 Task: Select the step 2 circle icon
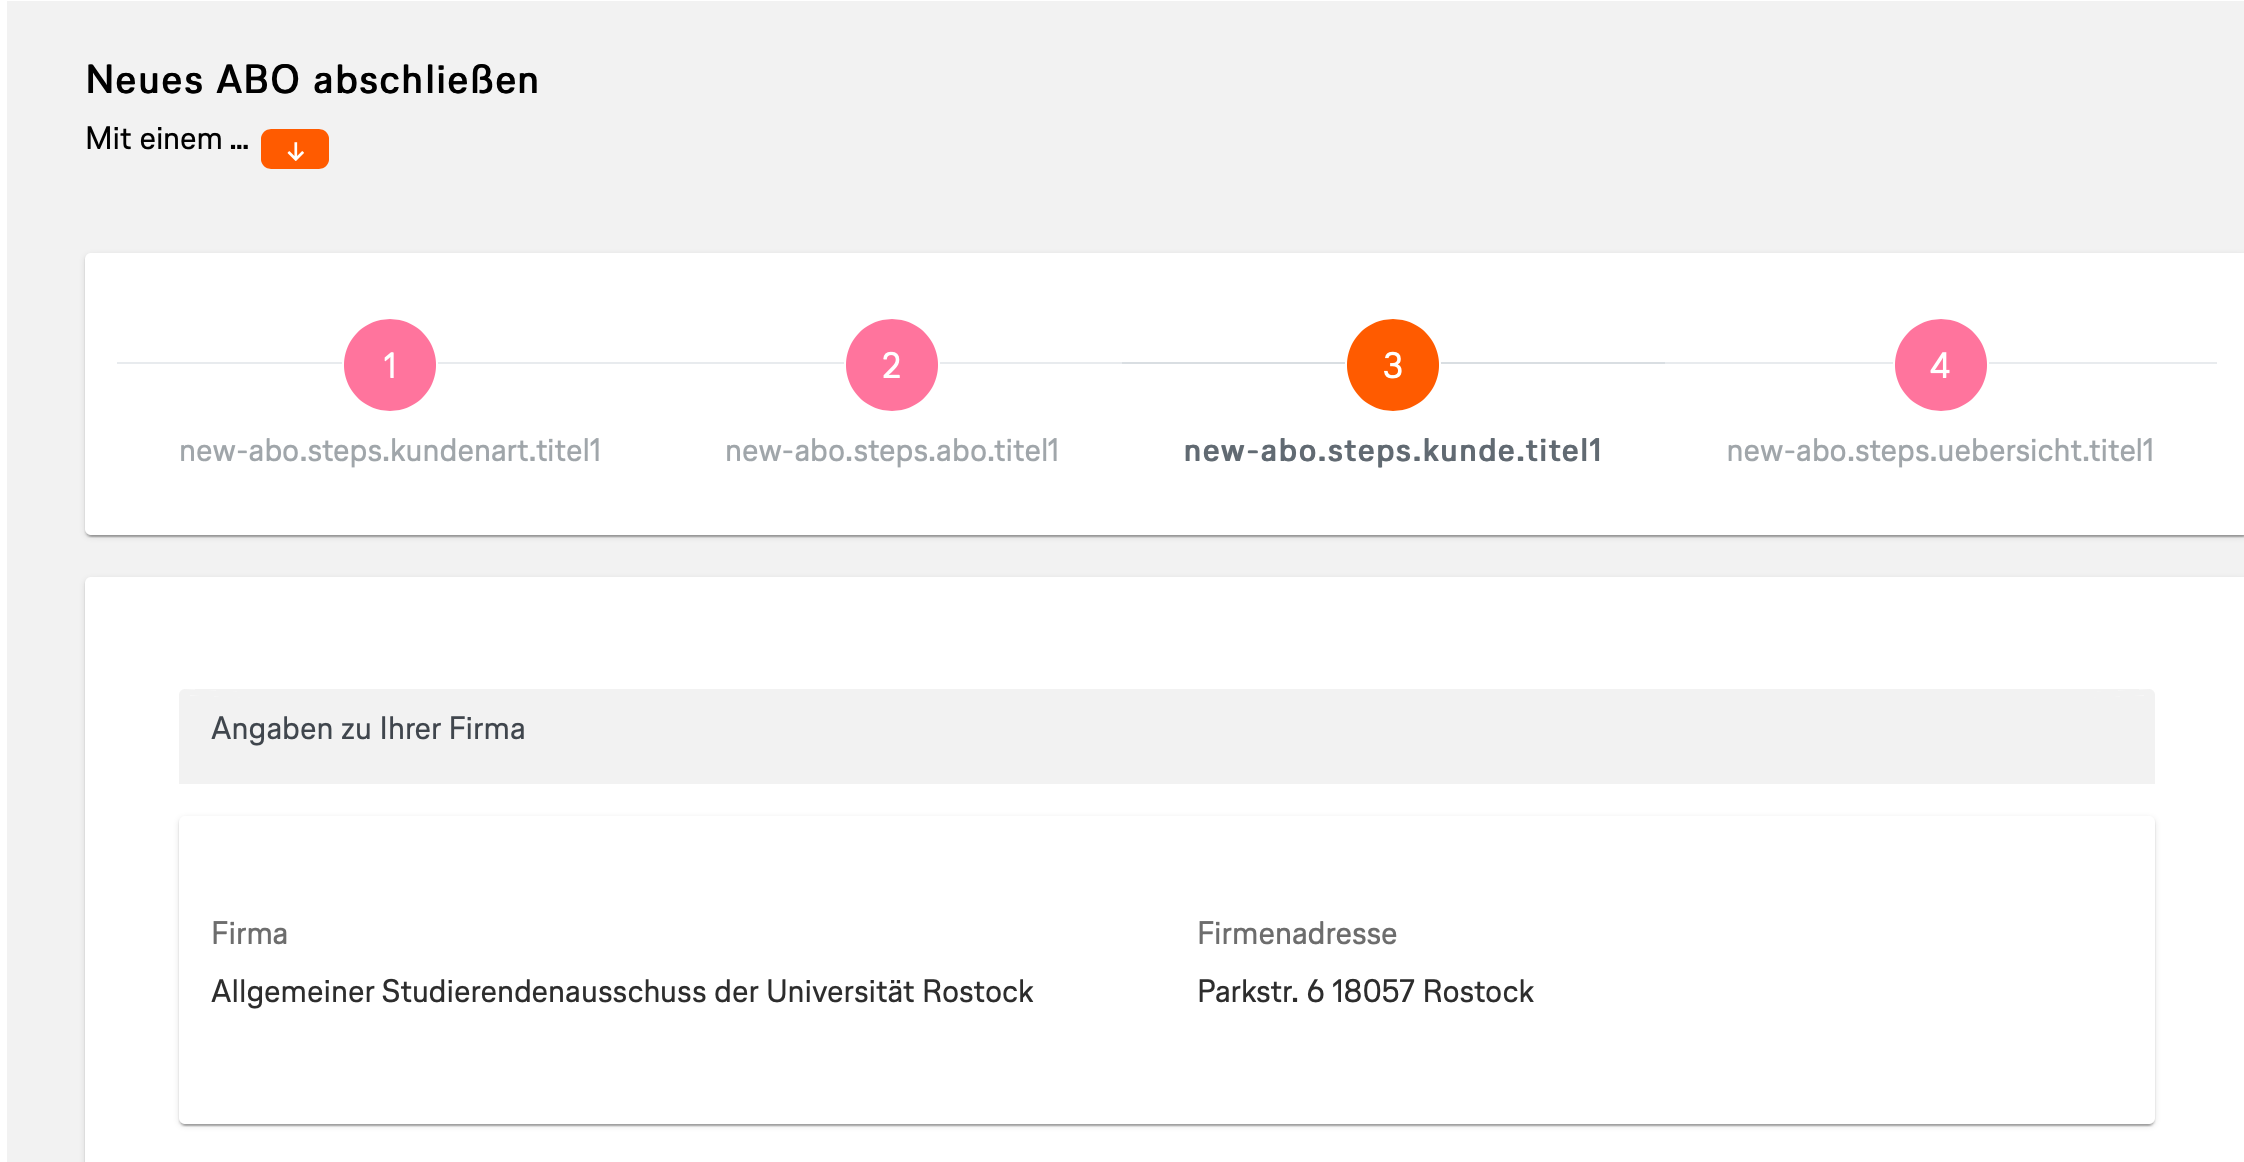click(x=892, y=365)
